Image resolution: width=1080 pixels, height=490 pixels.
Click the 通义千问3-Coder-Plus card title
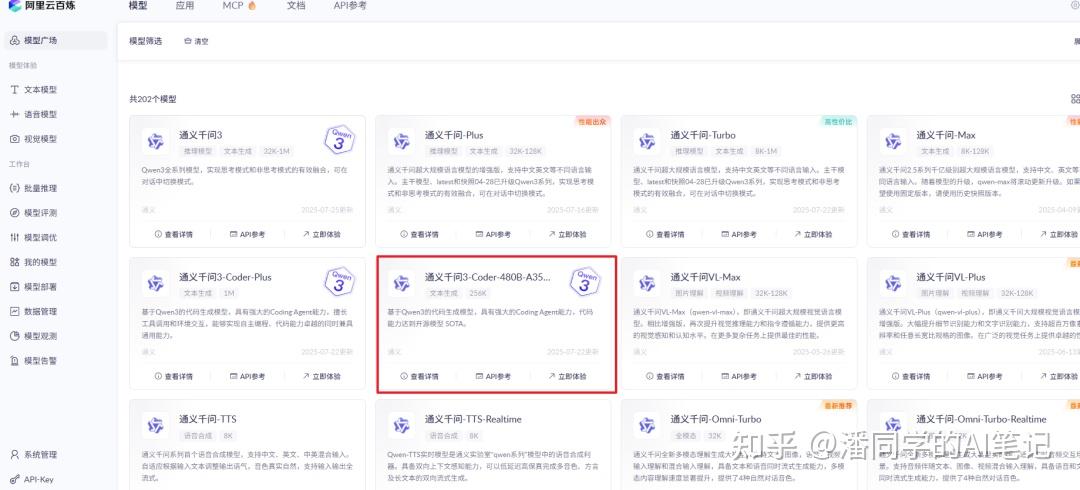(225, 277)
